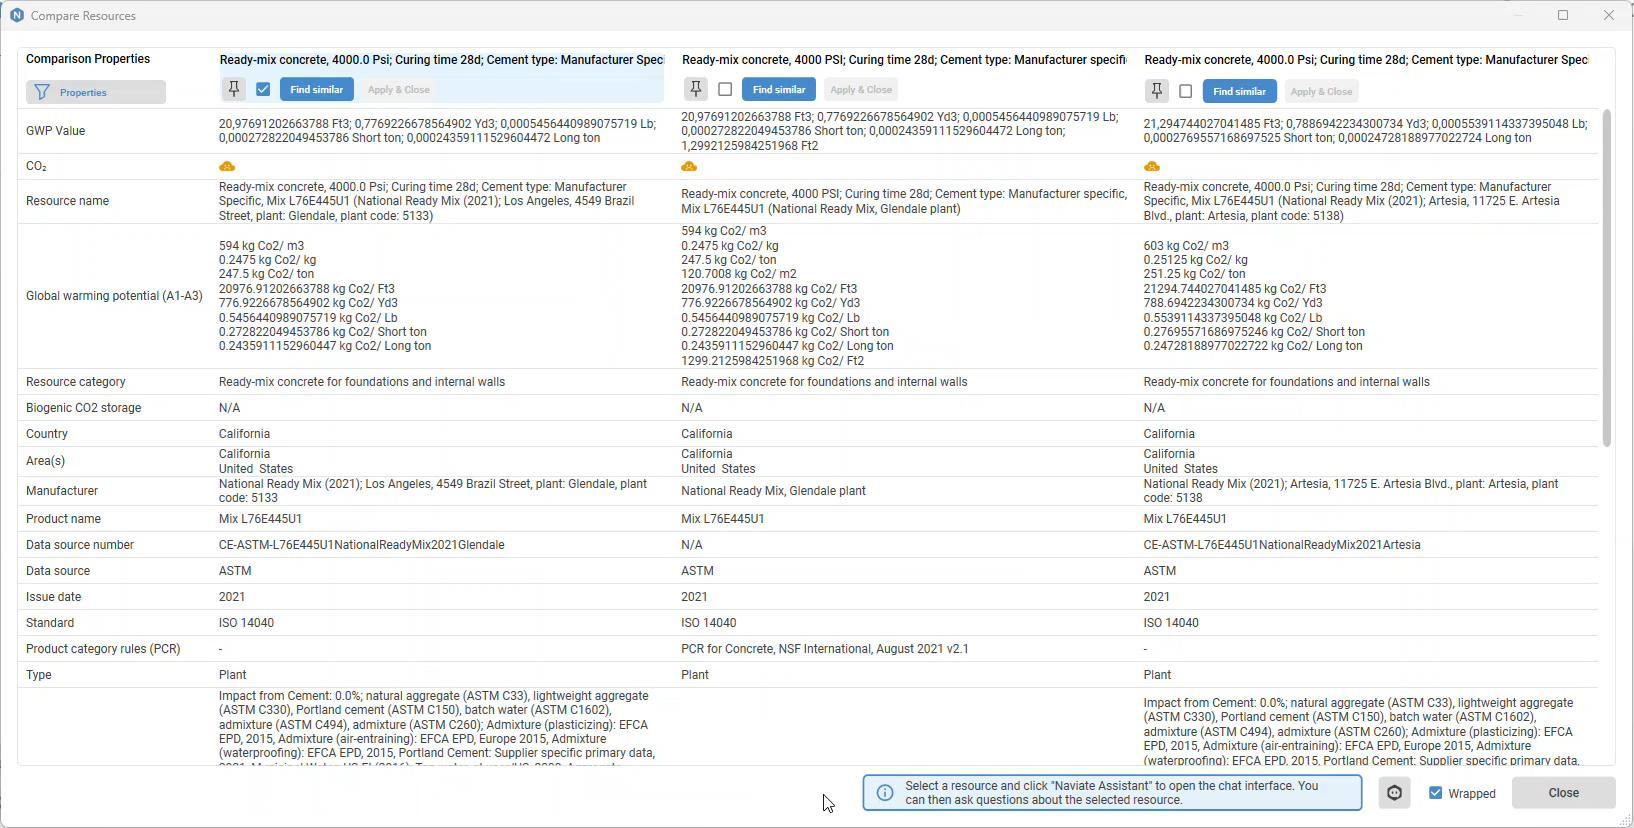Click Apply & Close in the Artesia column
1634x828 pixels.
(x=1322, y=91)
